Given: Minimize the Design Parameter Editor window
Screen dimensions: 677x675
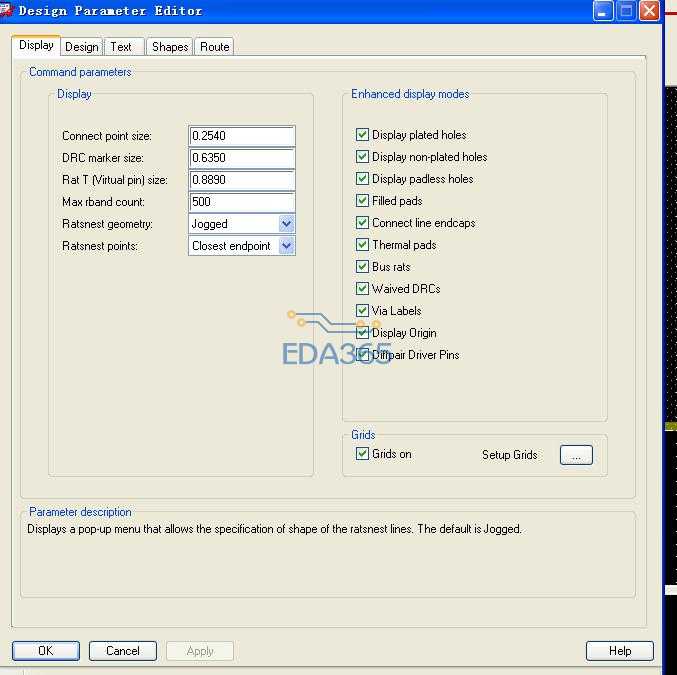Looking at the screenshot, I should 603,10.
